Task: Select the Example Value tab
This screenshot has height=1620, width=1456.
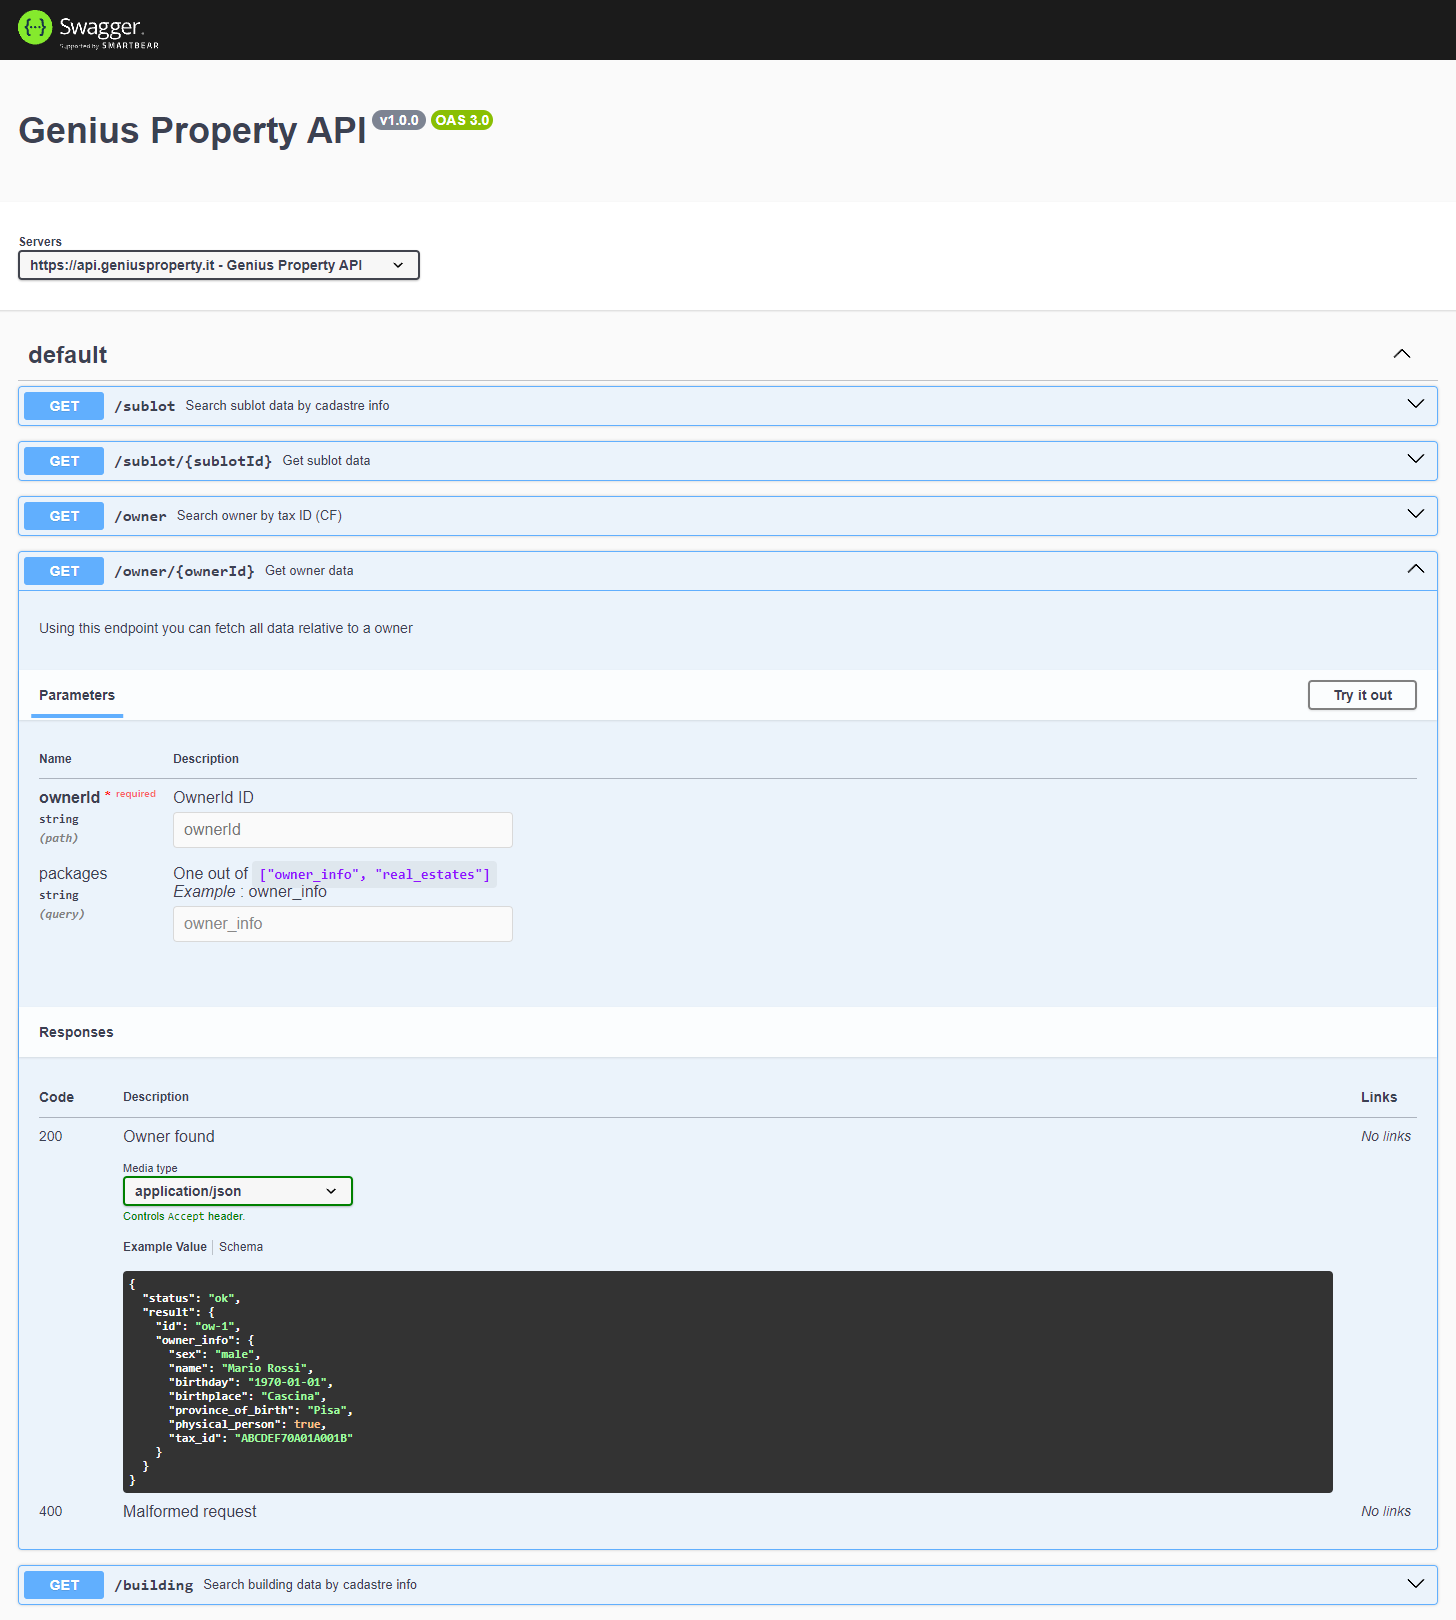Action: coord(165,1247)
